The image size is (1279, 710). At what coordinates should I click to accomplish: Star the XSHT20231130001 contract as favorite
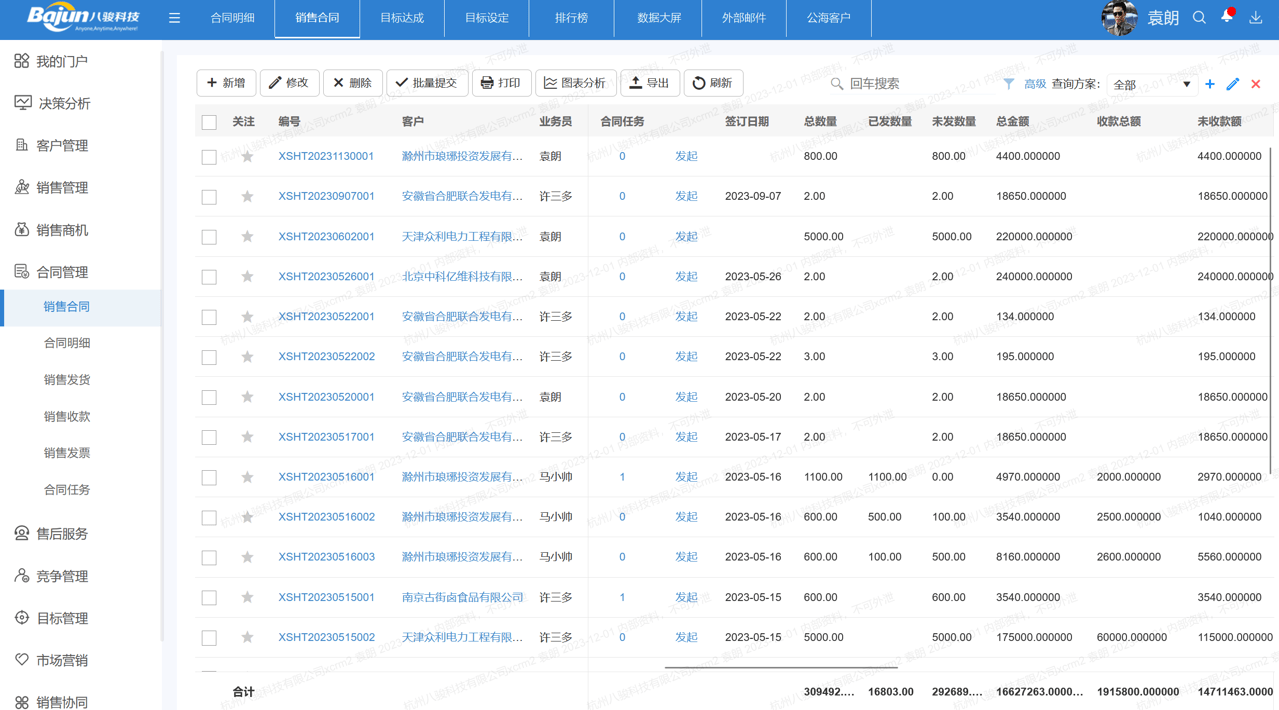pos(246,156)
